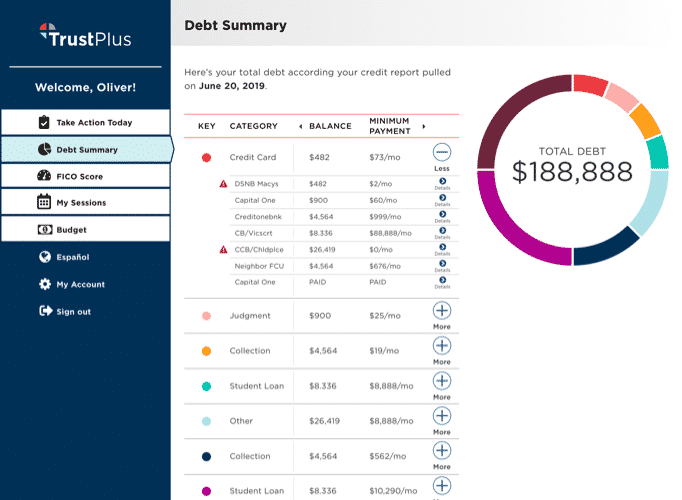Image resolution: width=682 pixels, height=500 pixels.
Task: Click the BALANCE column header
Action: [x=330, y=126]
